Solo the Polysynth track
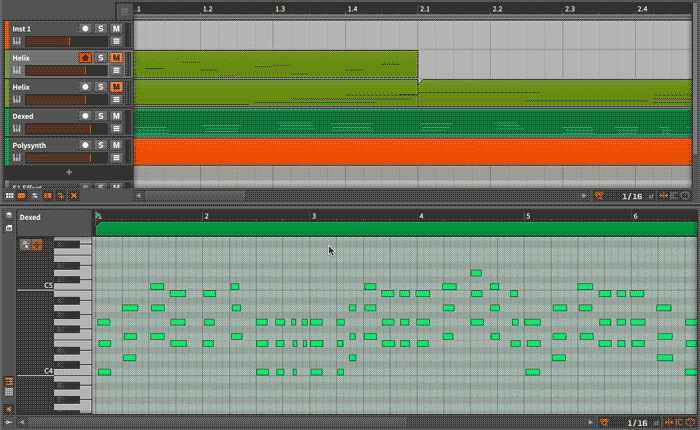Image resolution: width=700 pixels, height=430 pixels. [x=100, y=145]
